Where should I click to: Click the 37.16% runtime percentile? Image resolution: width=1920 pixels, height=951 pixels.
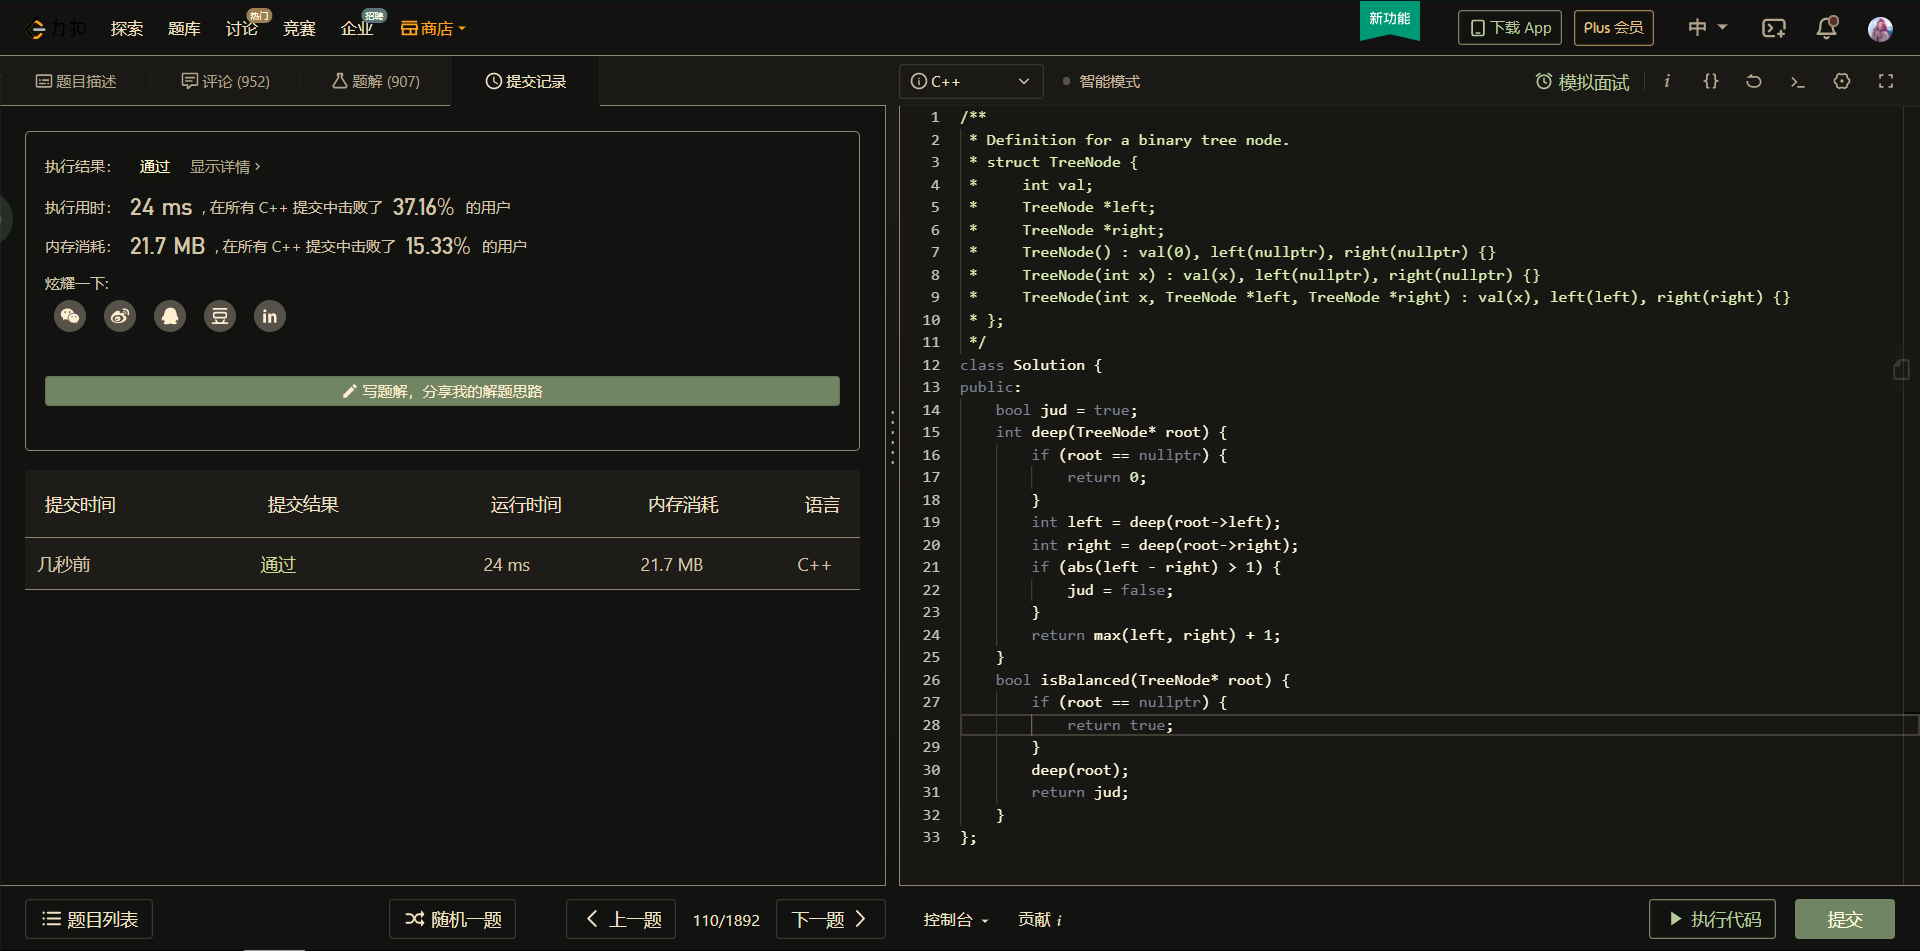click(423, 207)
